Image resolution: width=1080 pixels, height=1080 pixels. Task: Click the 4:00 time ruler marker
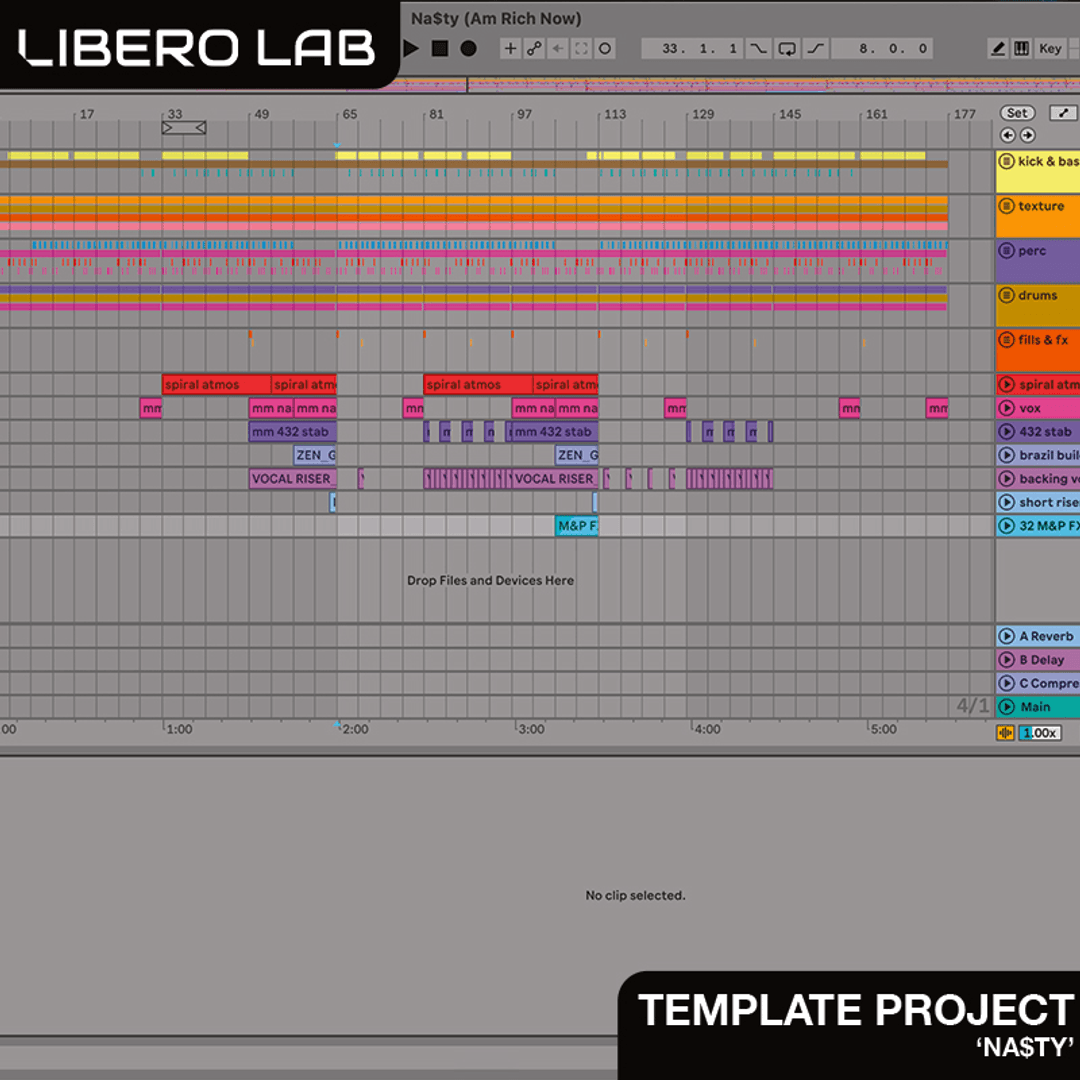coord(707,729)
